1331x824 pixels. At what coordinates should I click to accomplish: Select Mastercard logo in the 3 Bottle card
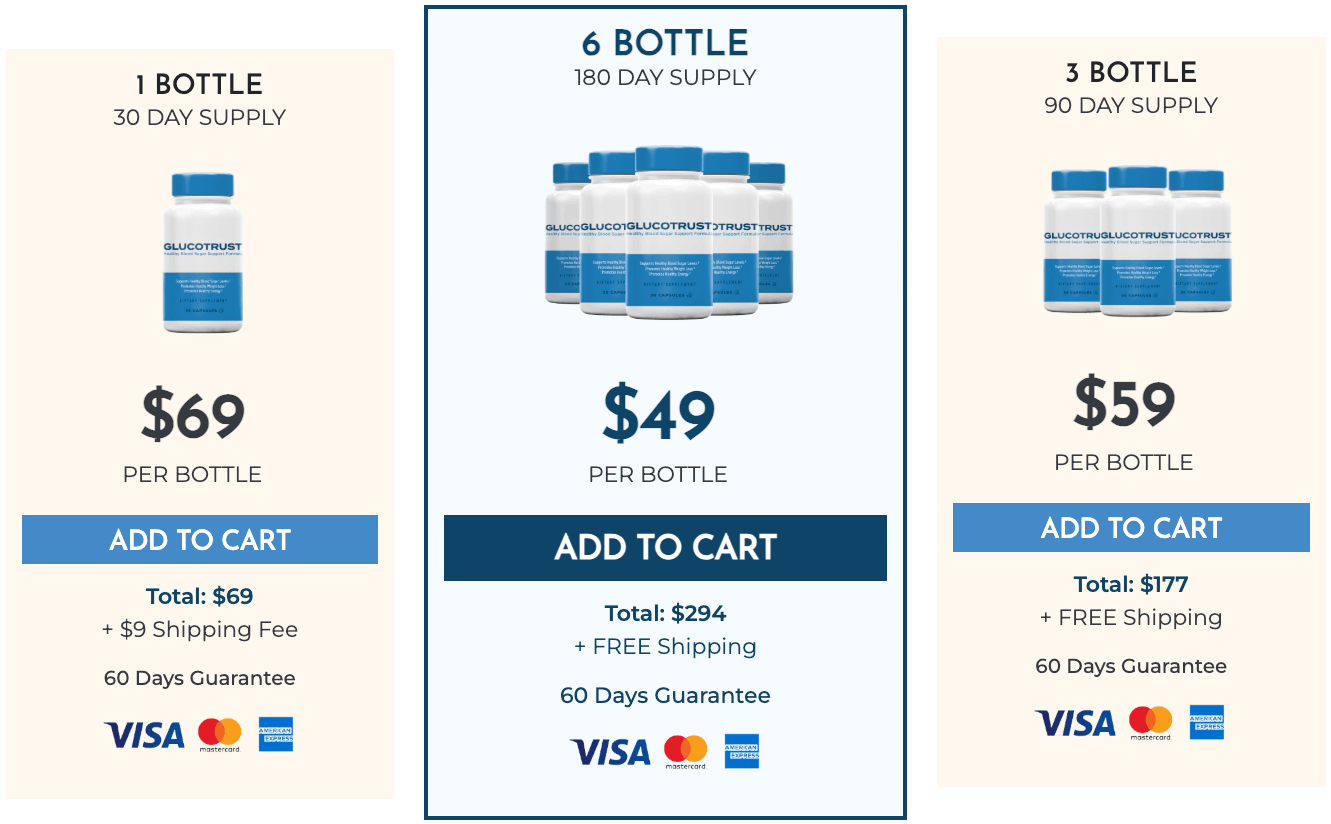pyautogui.click(x=1151, y=723)
